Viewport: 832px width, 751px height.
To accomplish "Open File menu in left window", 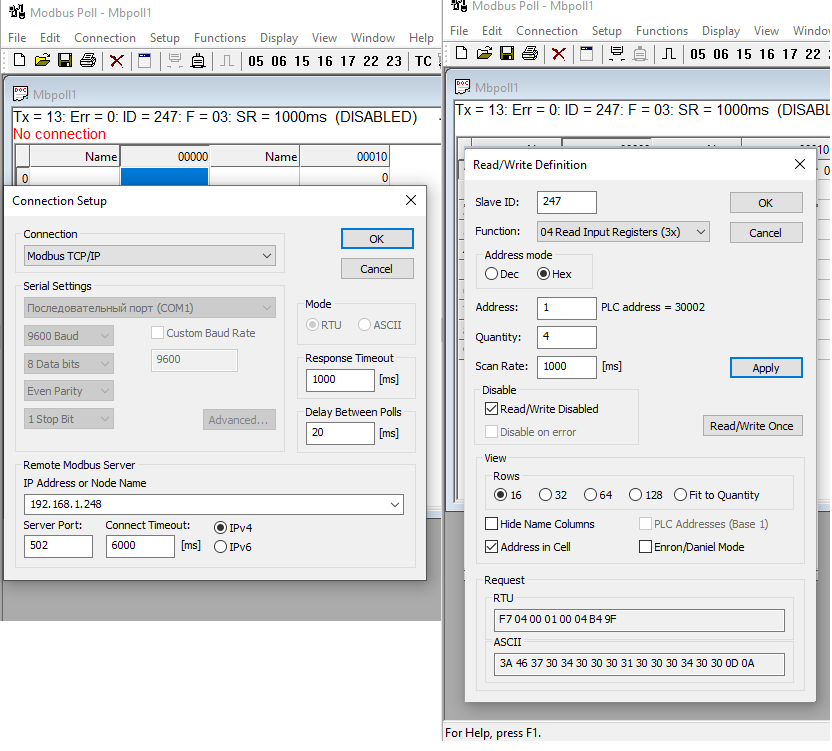I will (17, 38).
